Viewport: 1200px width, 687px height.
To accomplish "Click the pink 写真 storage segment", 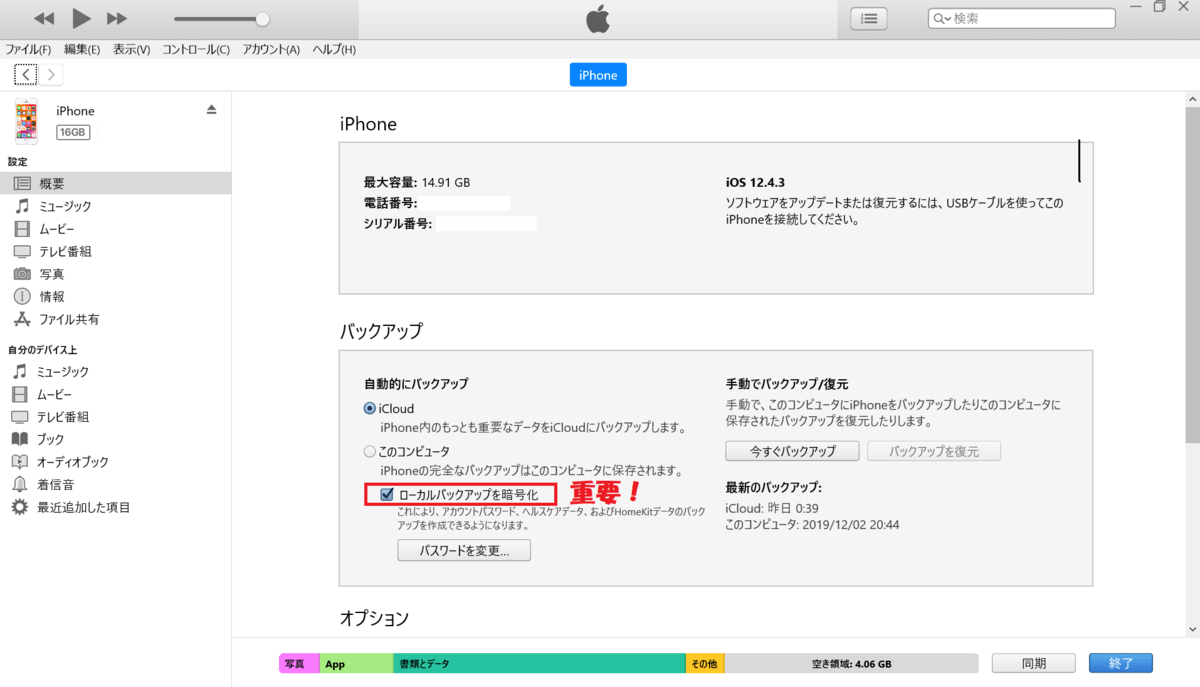I will [299, 664].
